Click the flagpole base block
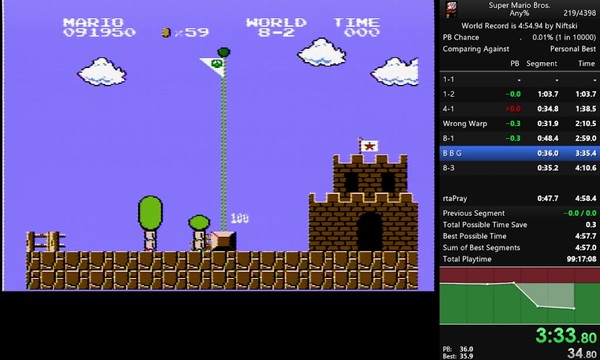Image resolution: width=600 pixels, height=360 pixels. coord(223,241)
